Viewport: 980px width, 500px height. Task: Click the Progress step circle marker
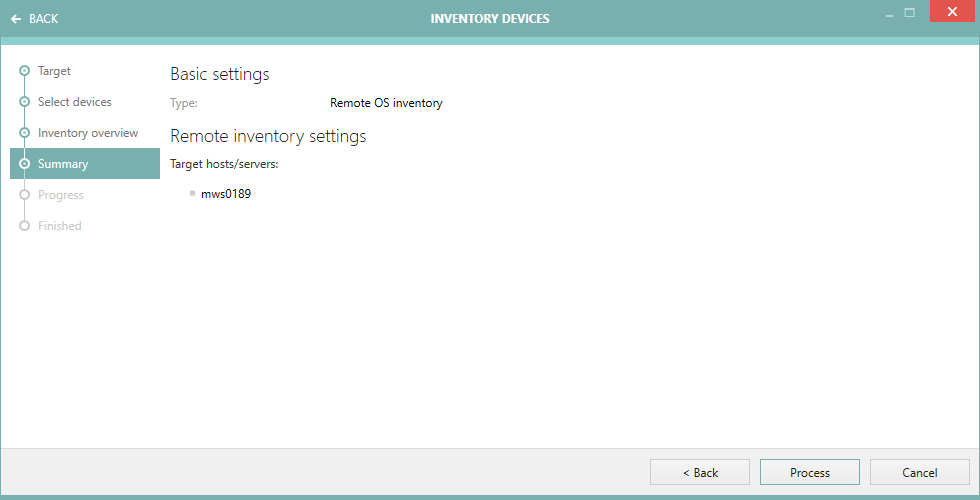point(24,195)
